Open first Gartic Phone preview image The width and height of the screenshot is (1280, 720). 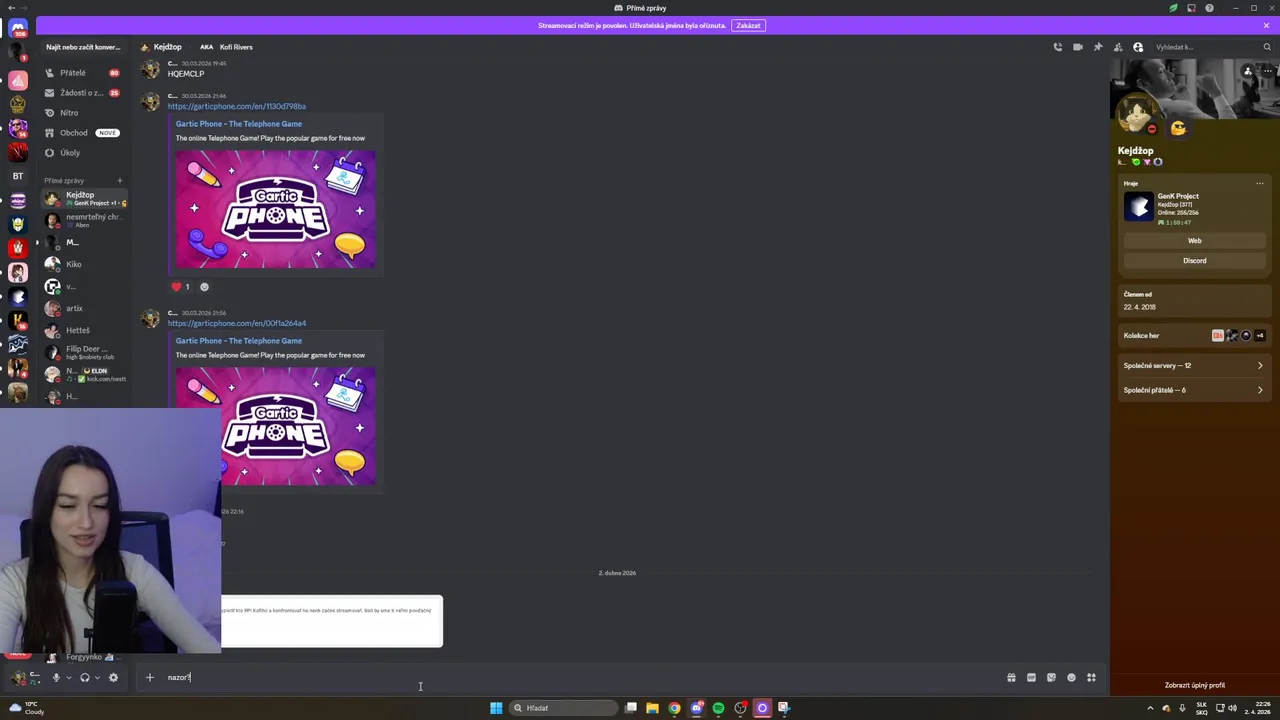276,209
